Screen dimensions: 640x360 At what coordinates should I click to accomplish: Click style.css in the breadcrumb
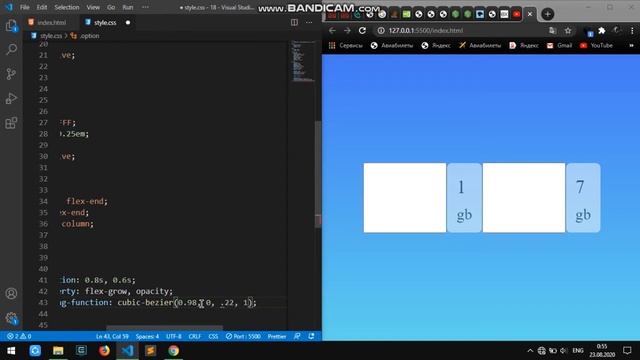(x=50, y=36)
